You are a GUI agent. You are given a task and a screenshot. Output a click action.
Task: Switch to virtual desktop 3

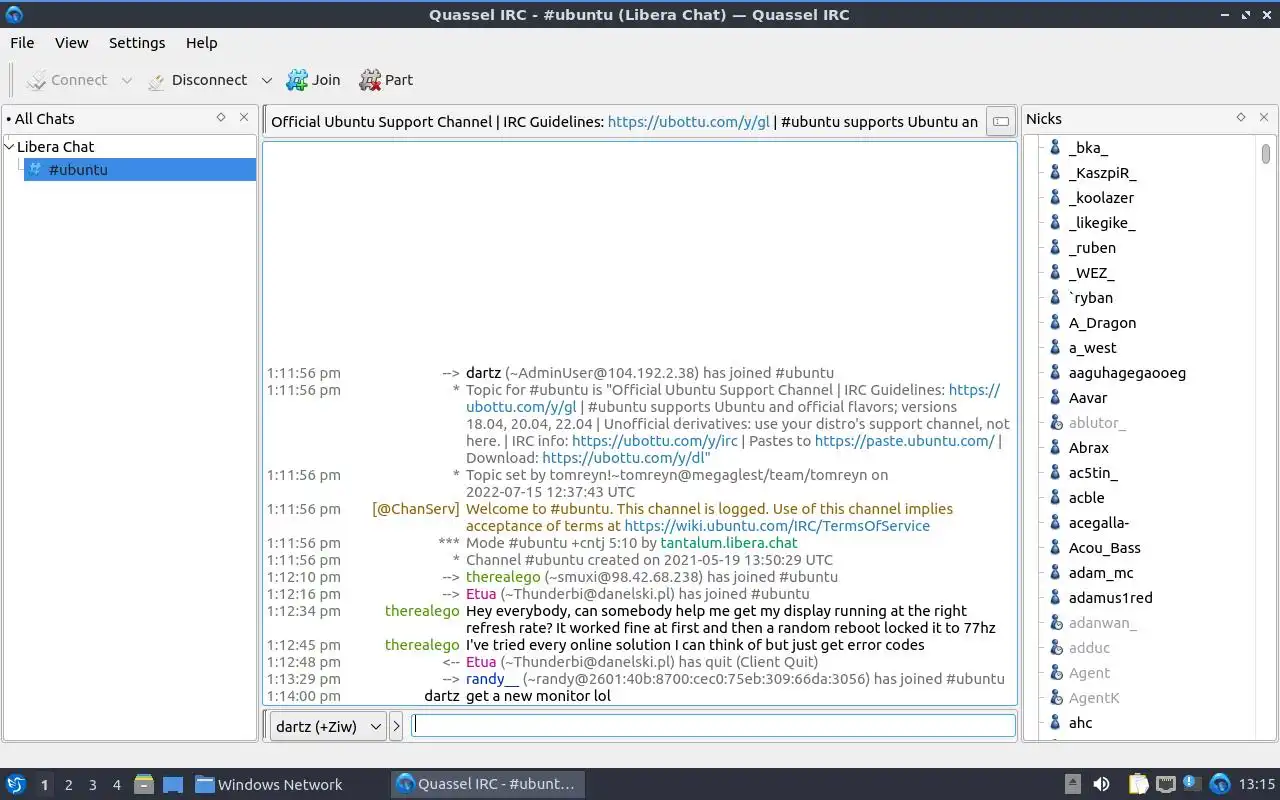(92, 785)
